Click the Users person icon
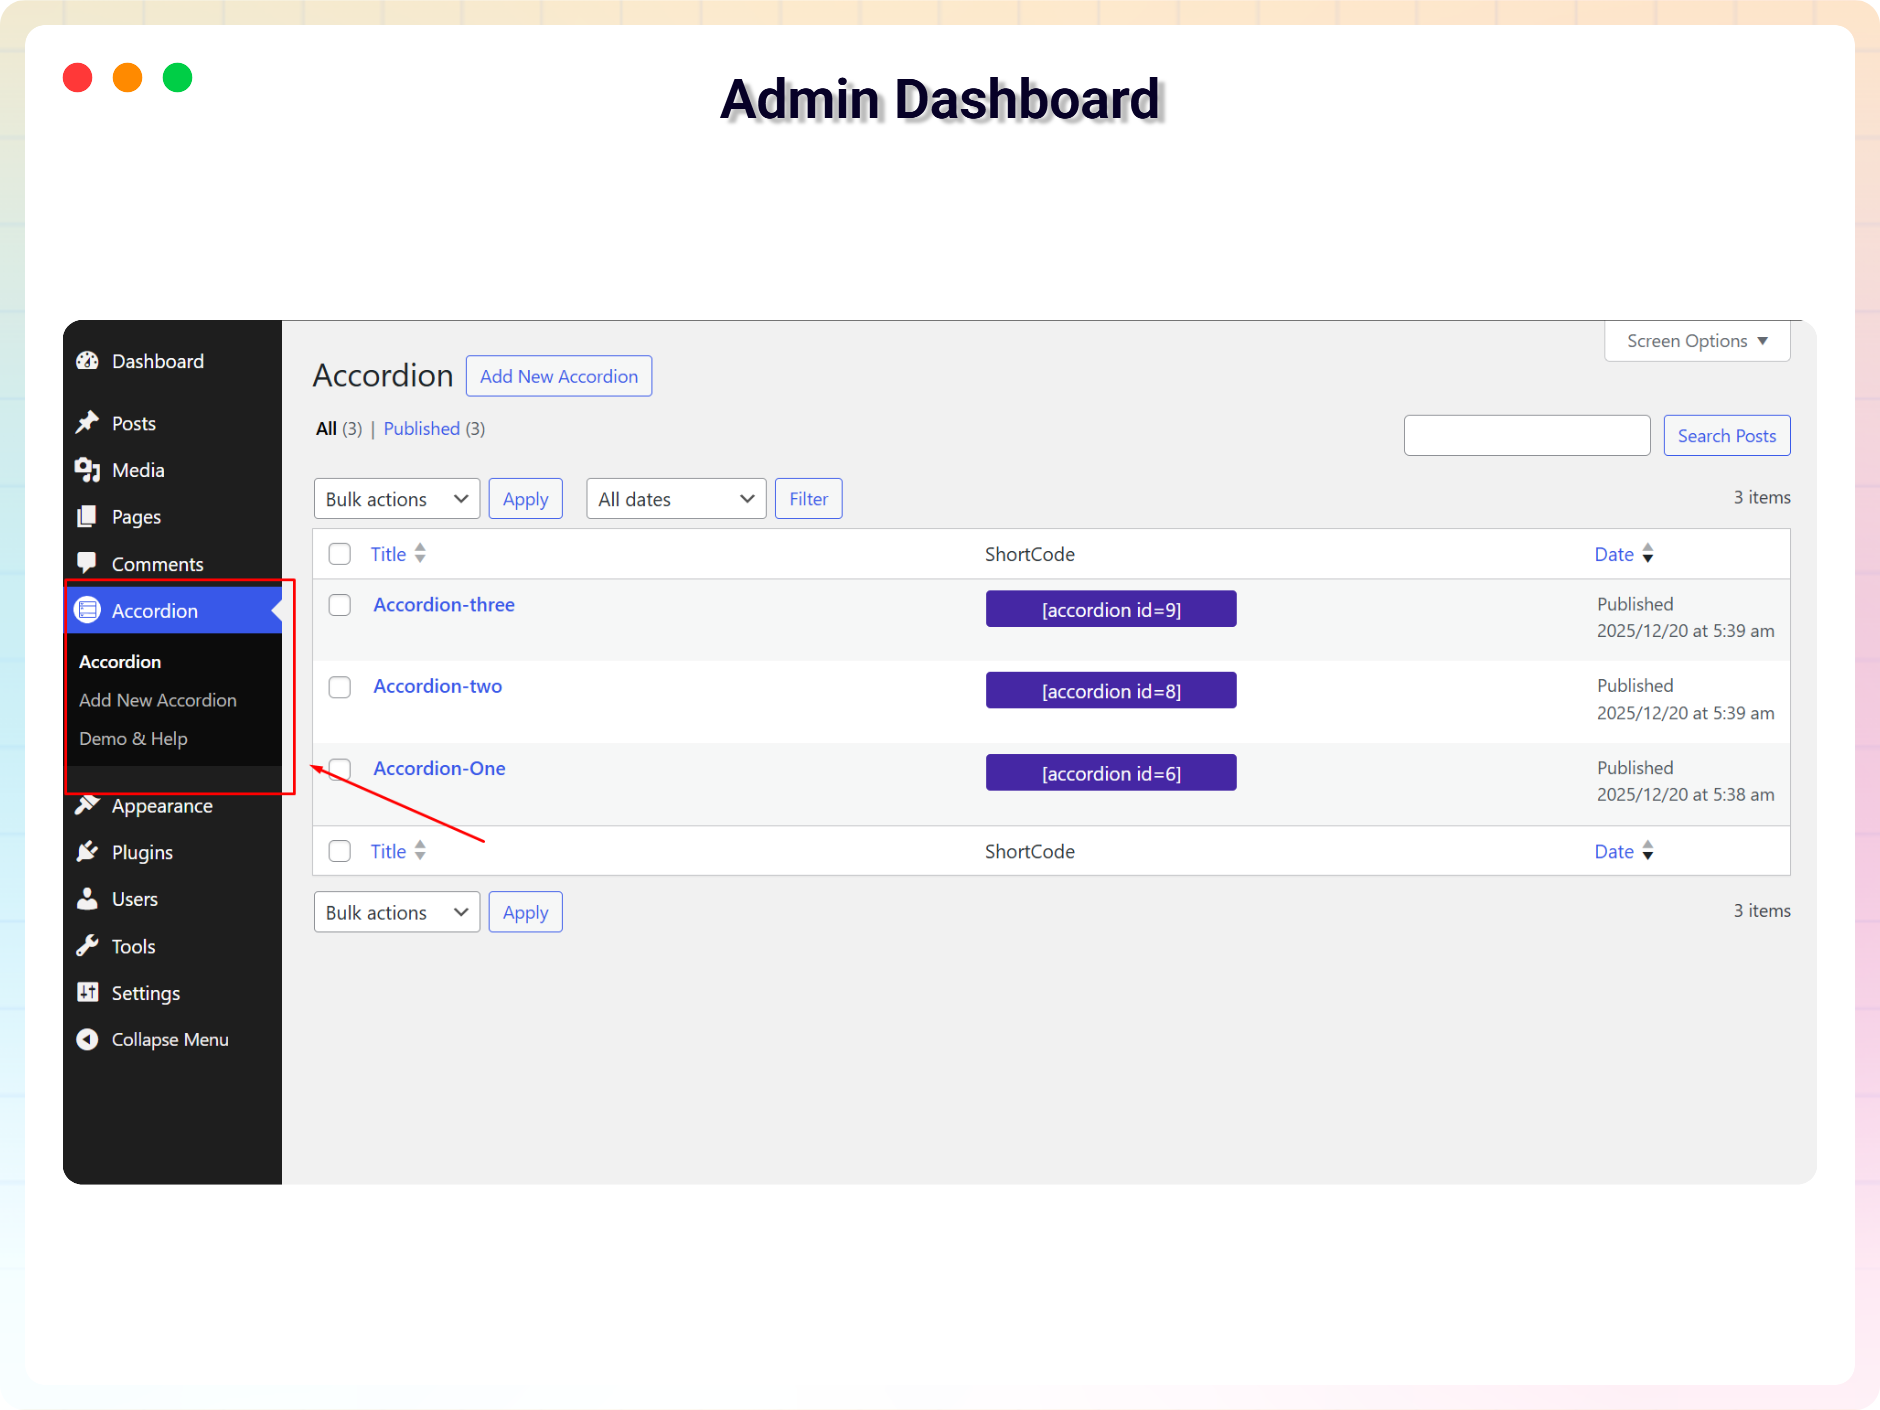The width and height of the screenshot is (1880, 1410). [x=88, y=899]
